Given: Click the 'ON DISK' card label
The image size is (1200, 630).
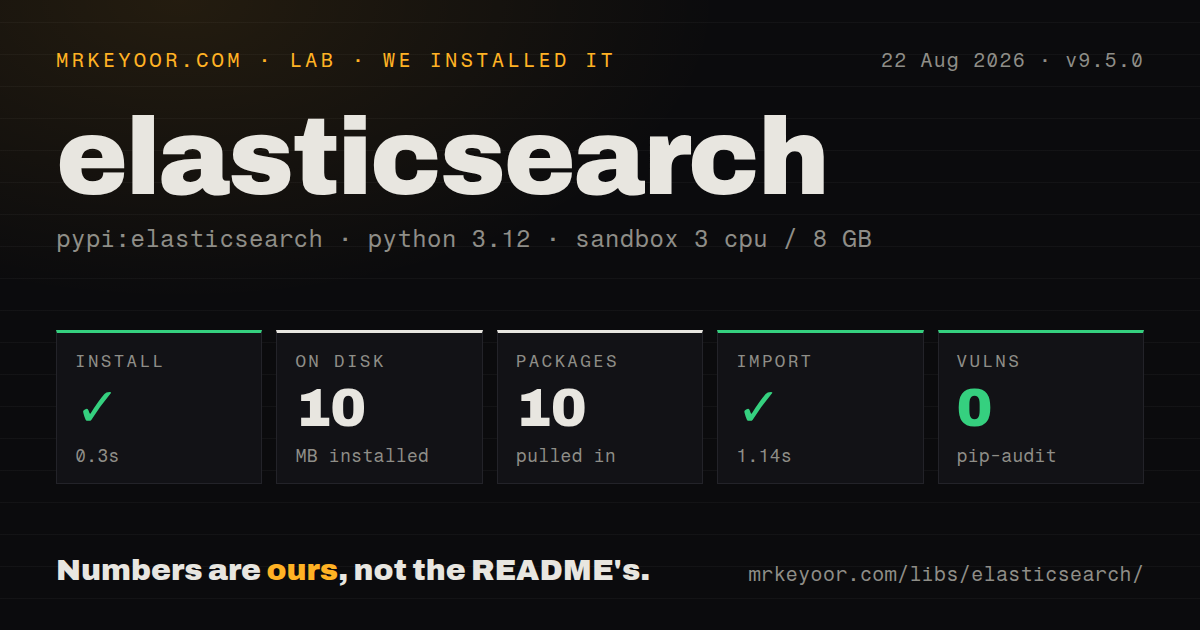Looking at the screenshot, I should [340, 362].
